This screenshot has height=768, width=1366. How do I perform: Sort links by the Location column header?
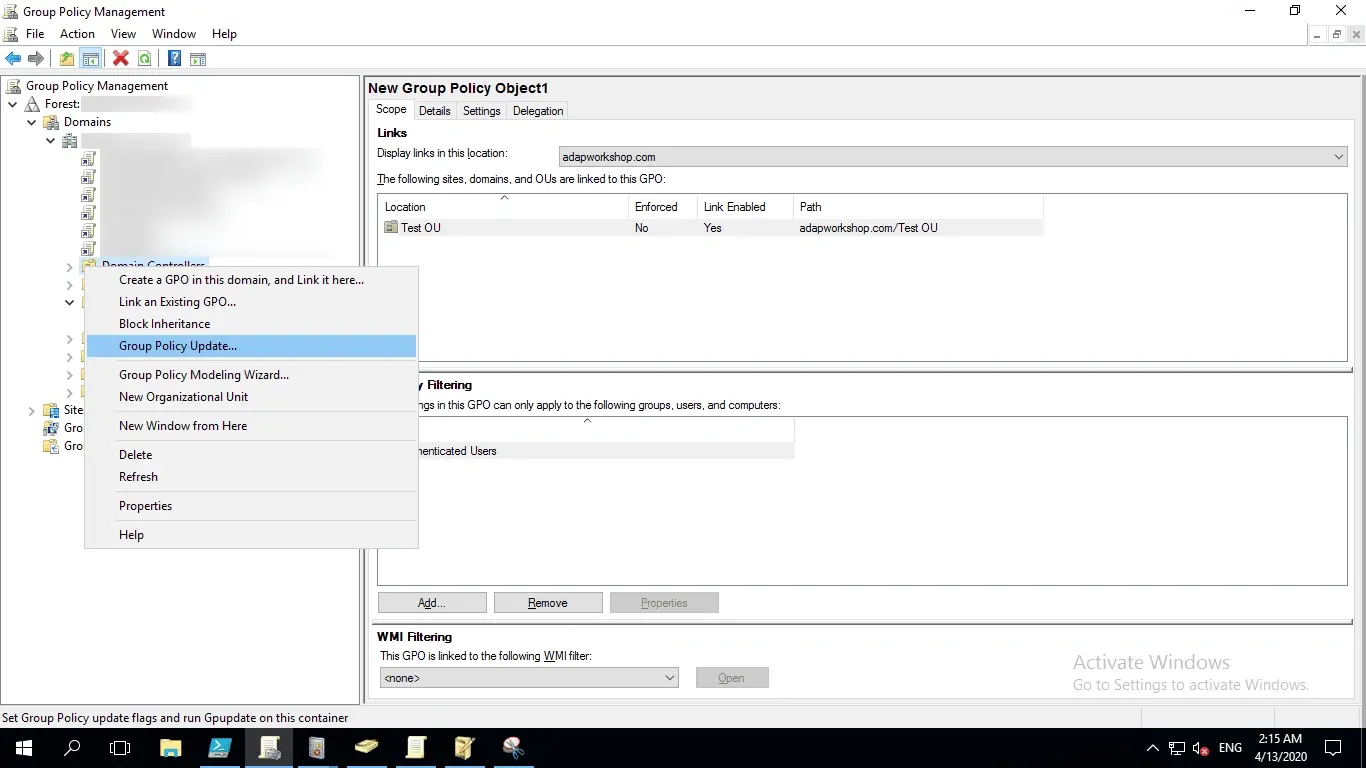pyautogui.click(x=503, y=207)
